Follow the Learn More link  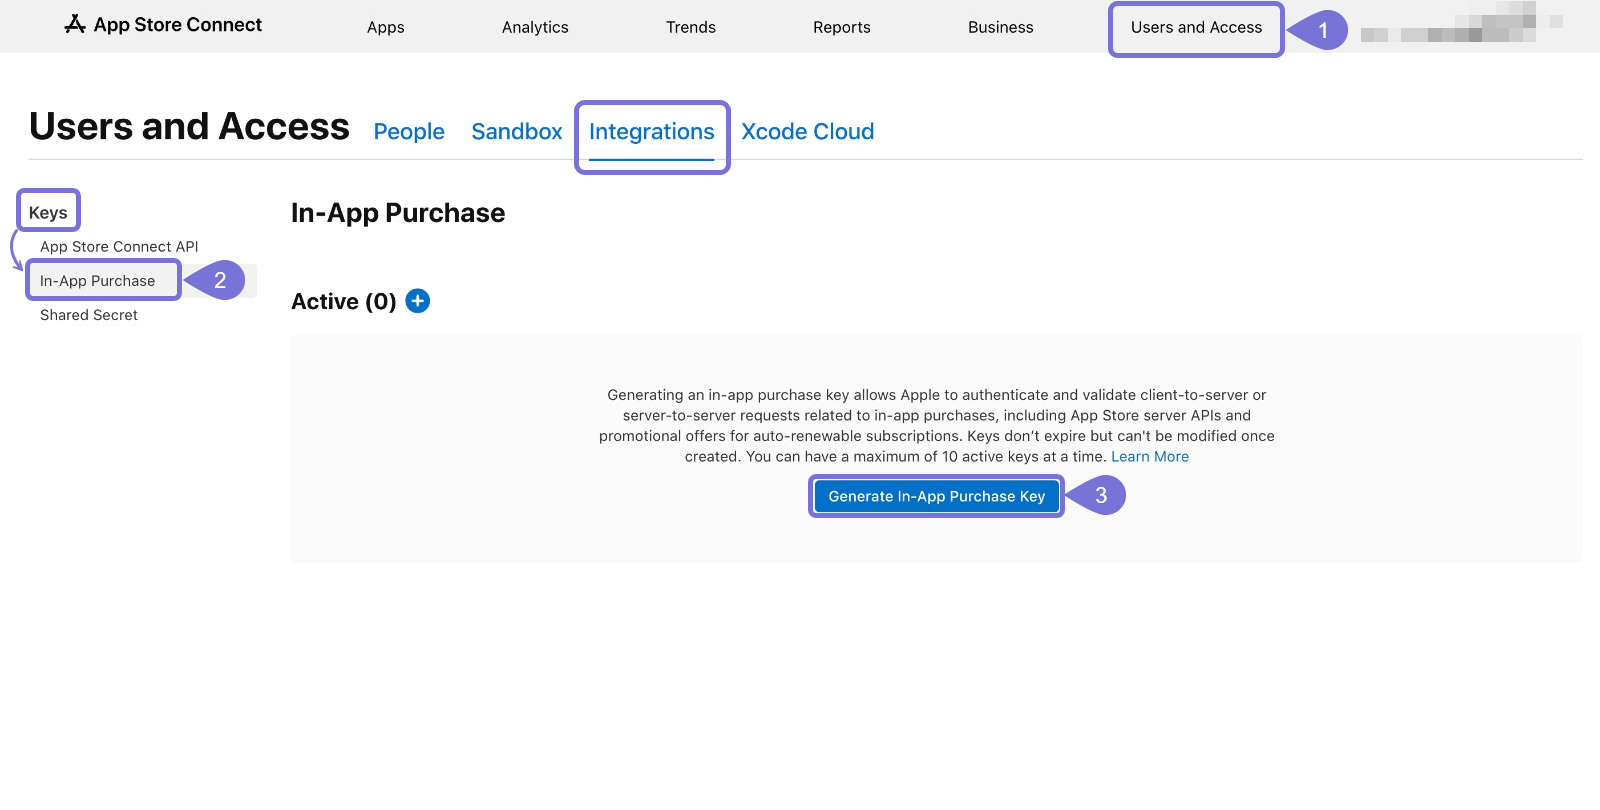(1149, 457)
